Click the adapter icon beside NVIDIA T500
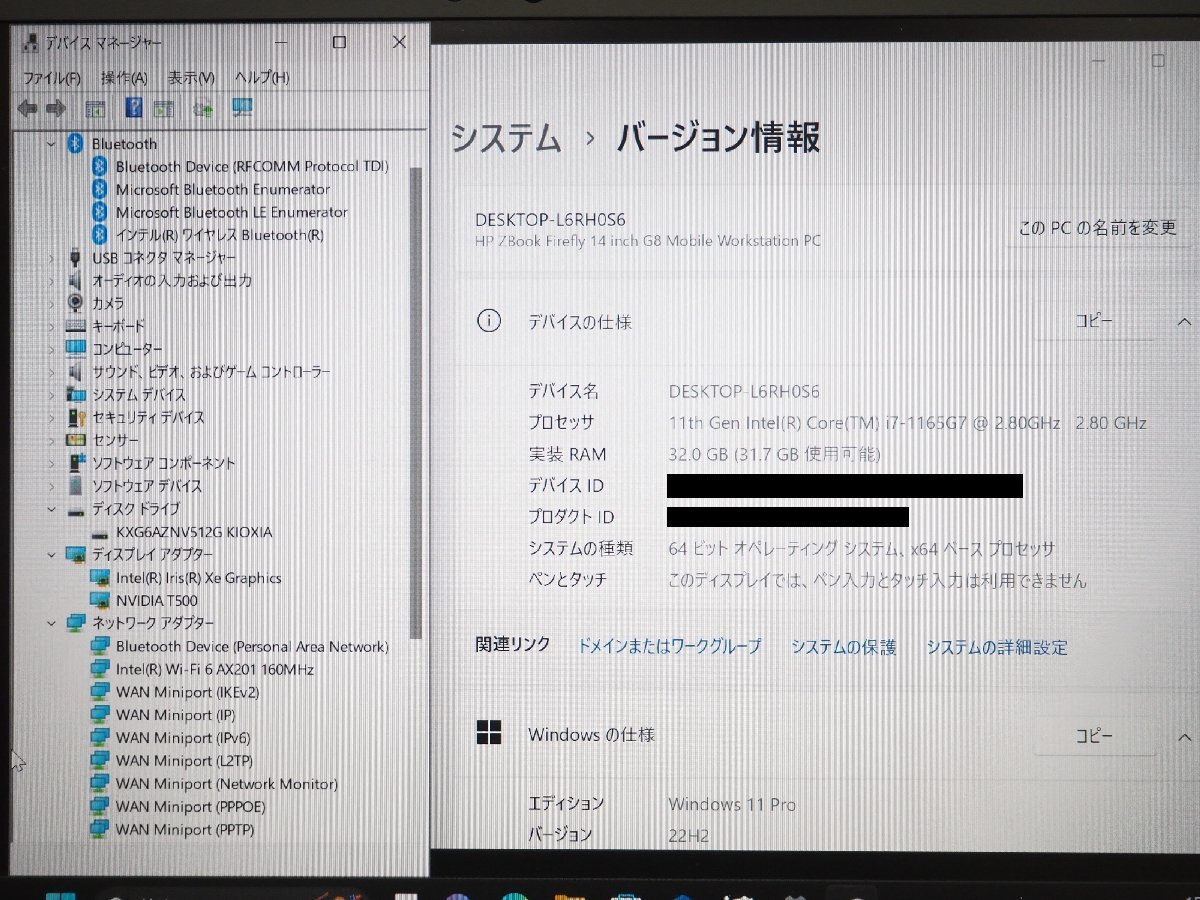Image resolution: width=1200 pixels, height=900 pixels. point(99,601)
